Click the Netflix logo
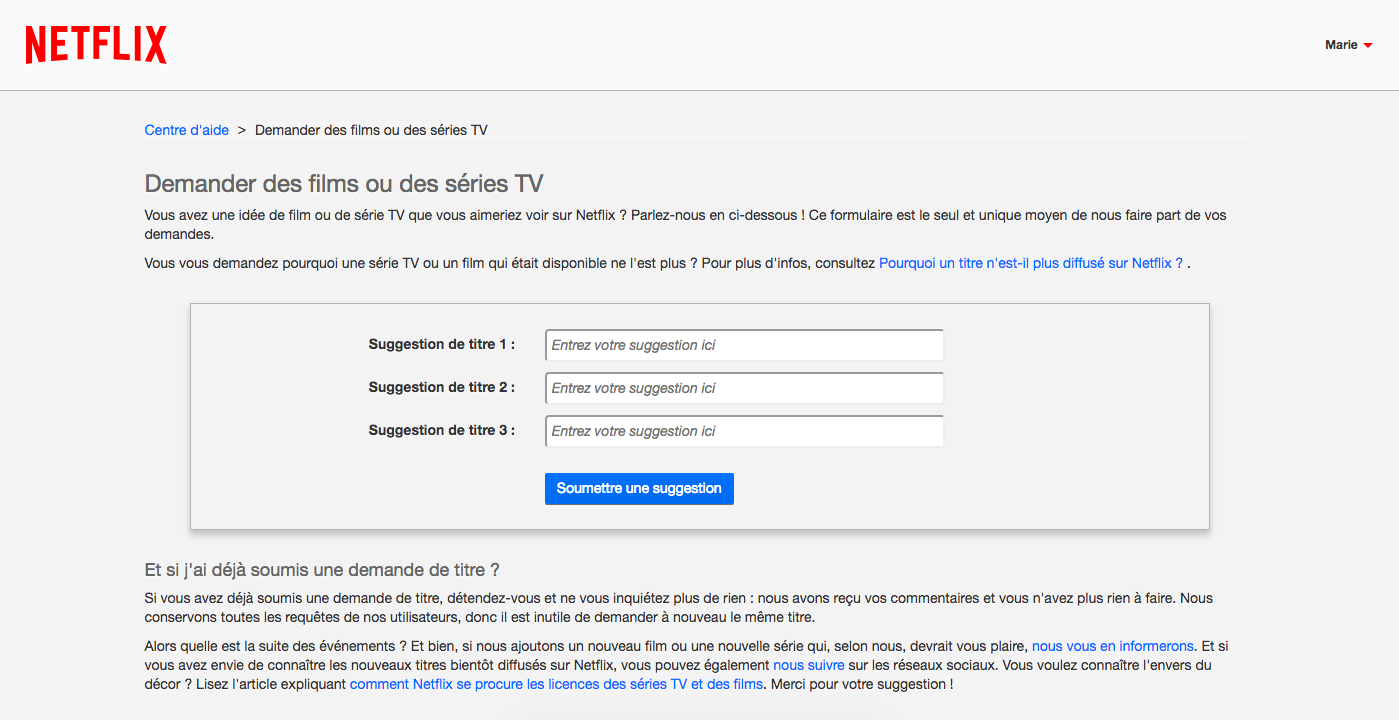 [x=96, y=45]
